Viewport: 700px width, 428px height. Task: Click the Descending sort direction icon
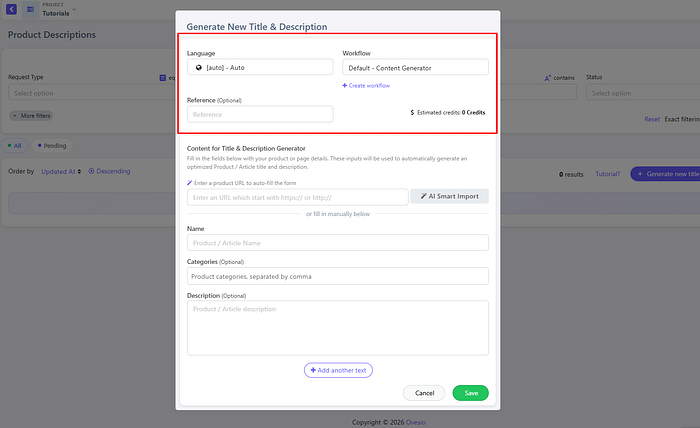click(92, 171)
